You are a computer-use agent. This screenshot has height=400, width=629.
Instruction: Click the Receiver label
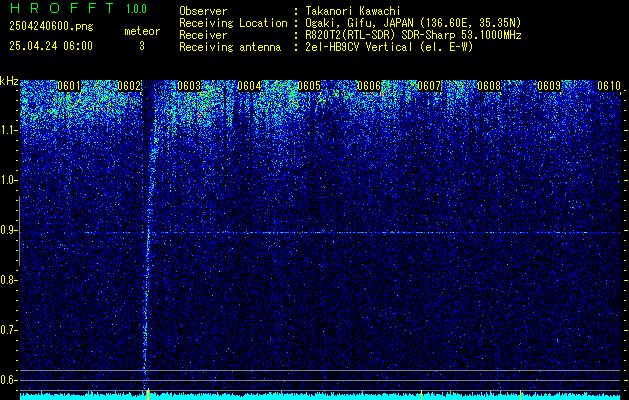203,35
